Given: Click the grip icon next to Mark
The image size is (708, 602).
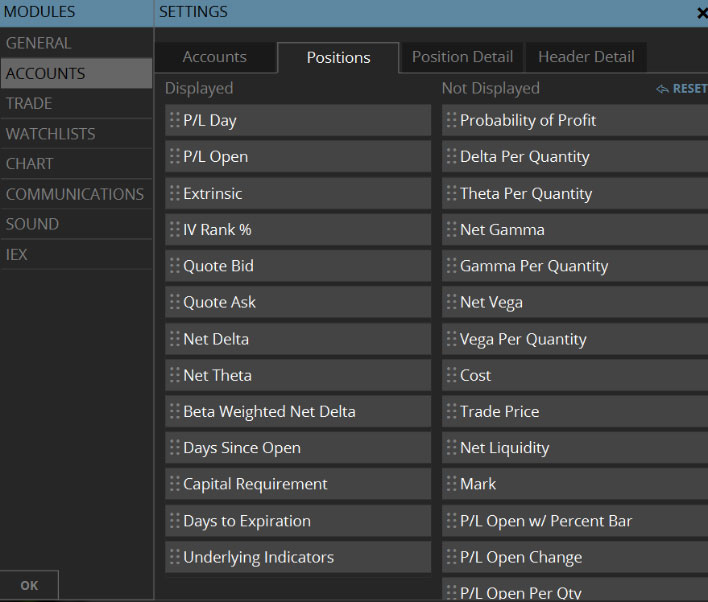Looking at the screenshot, I should pos(452,484).
